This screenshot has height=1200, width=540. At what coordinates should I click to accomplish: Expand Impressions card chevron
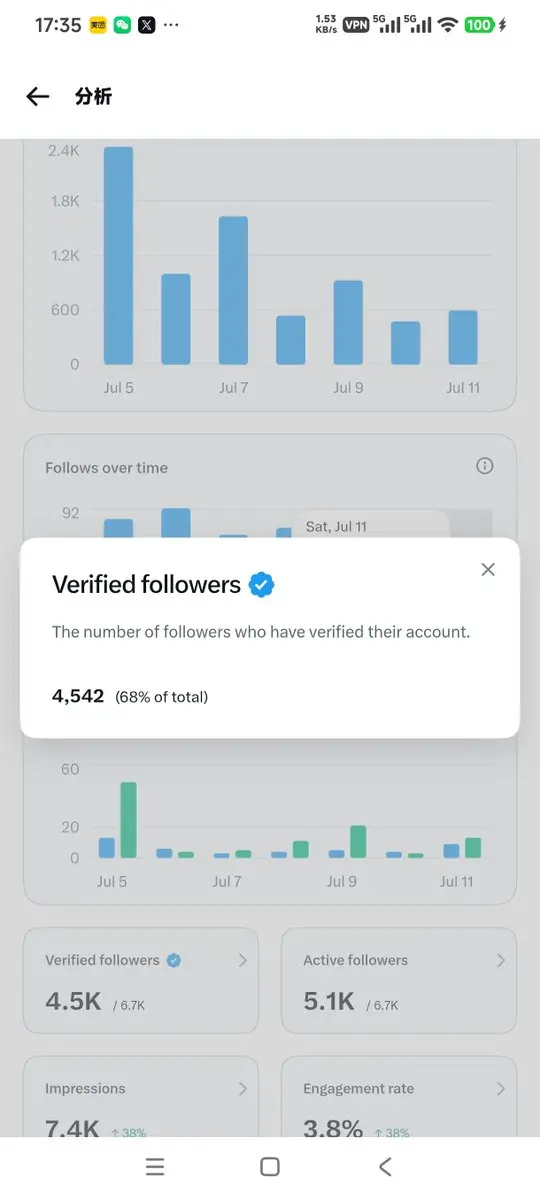point(242,1089)
